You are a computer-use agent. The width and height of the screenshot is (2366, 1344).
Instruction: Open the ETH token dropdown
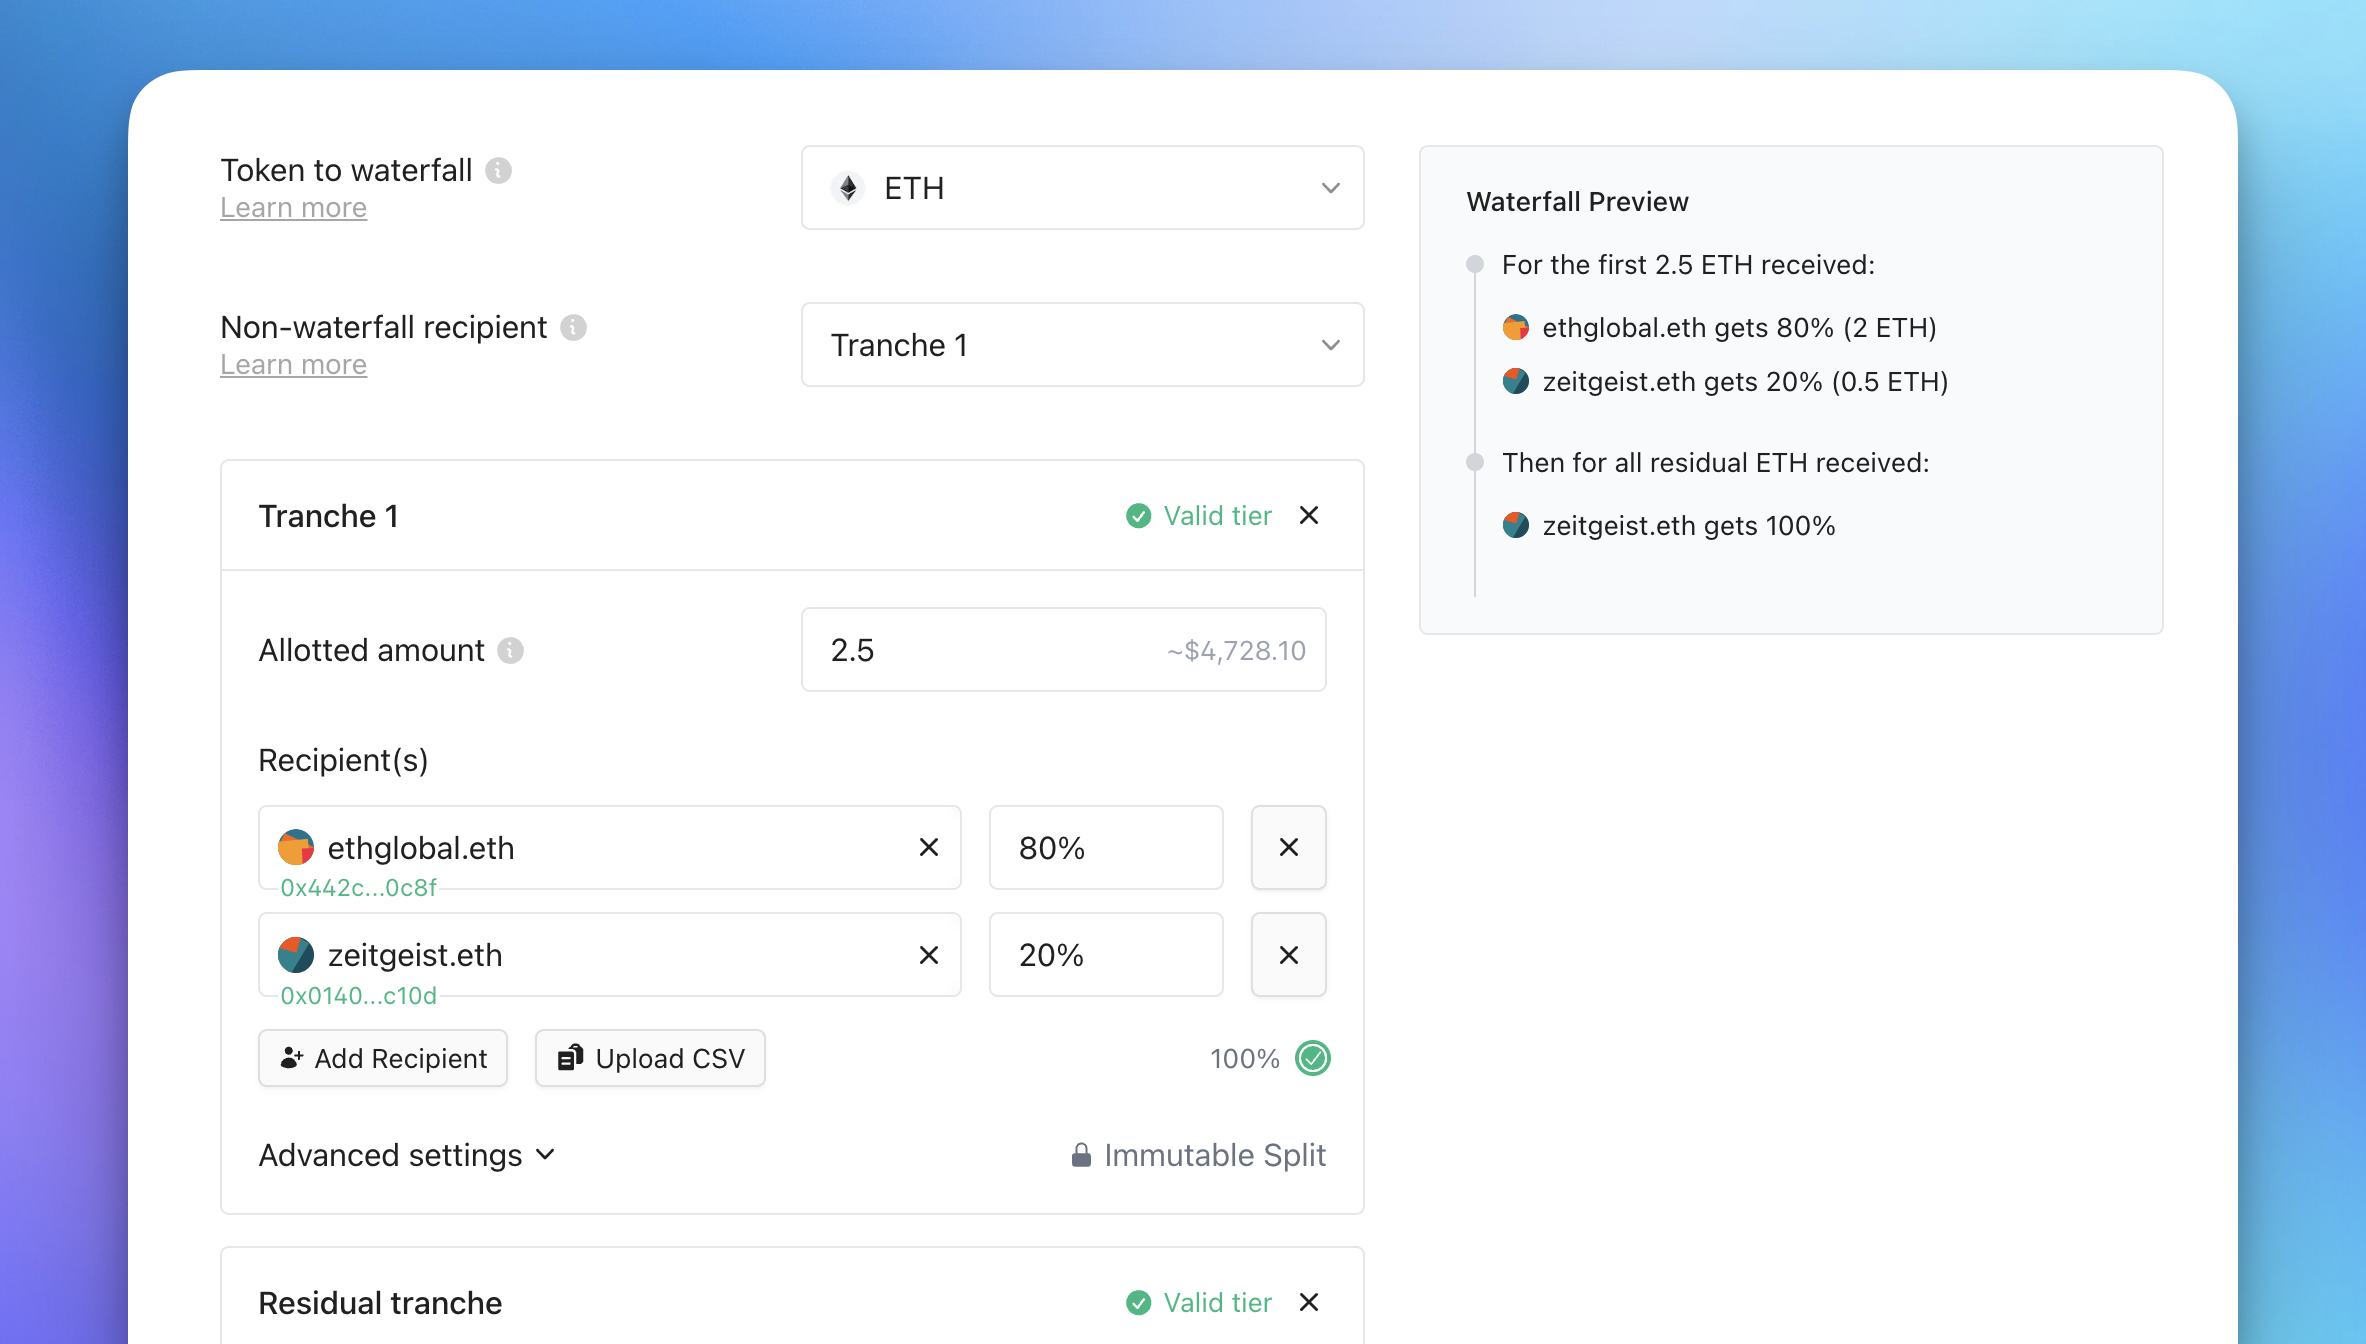click(1082, 188)
